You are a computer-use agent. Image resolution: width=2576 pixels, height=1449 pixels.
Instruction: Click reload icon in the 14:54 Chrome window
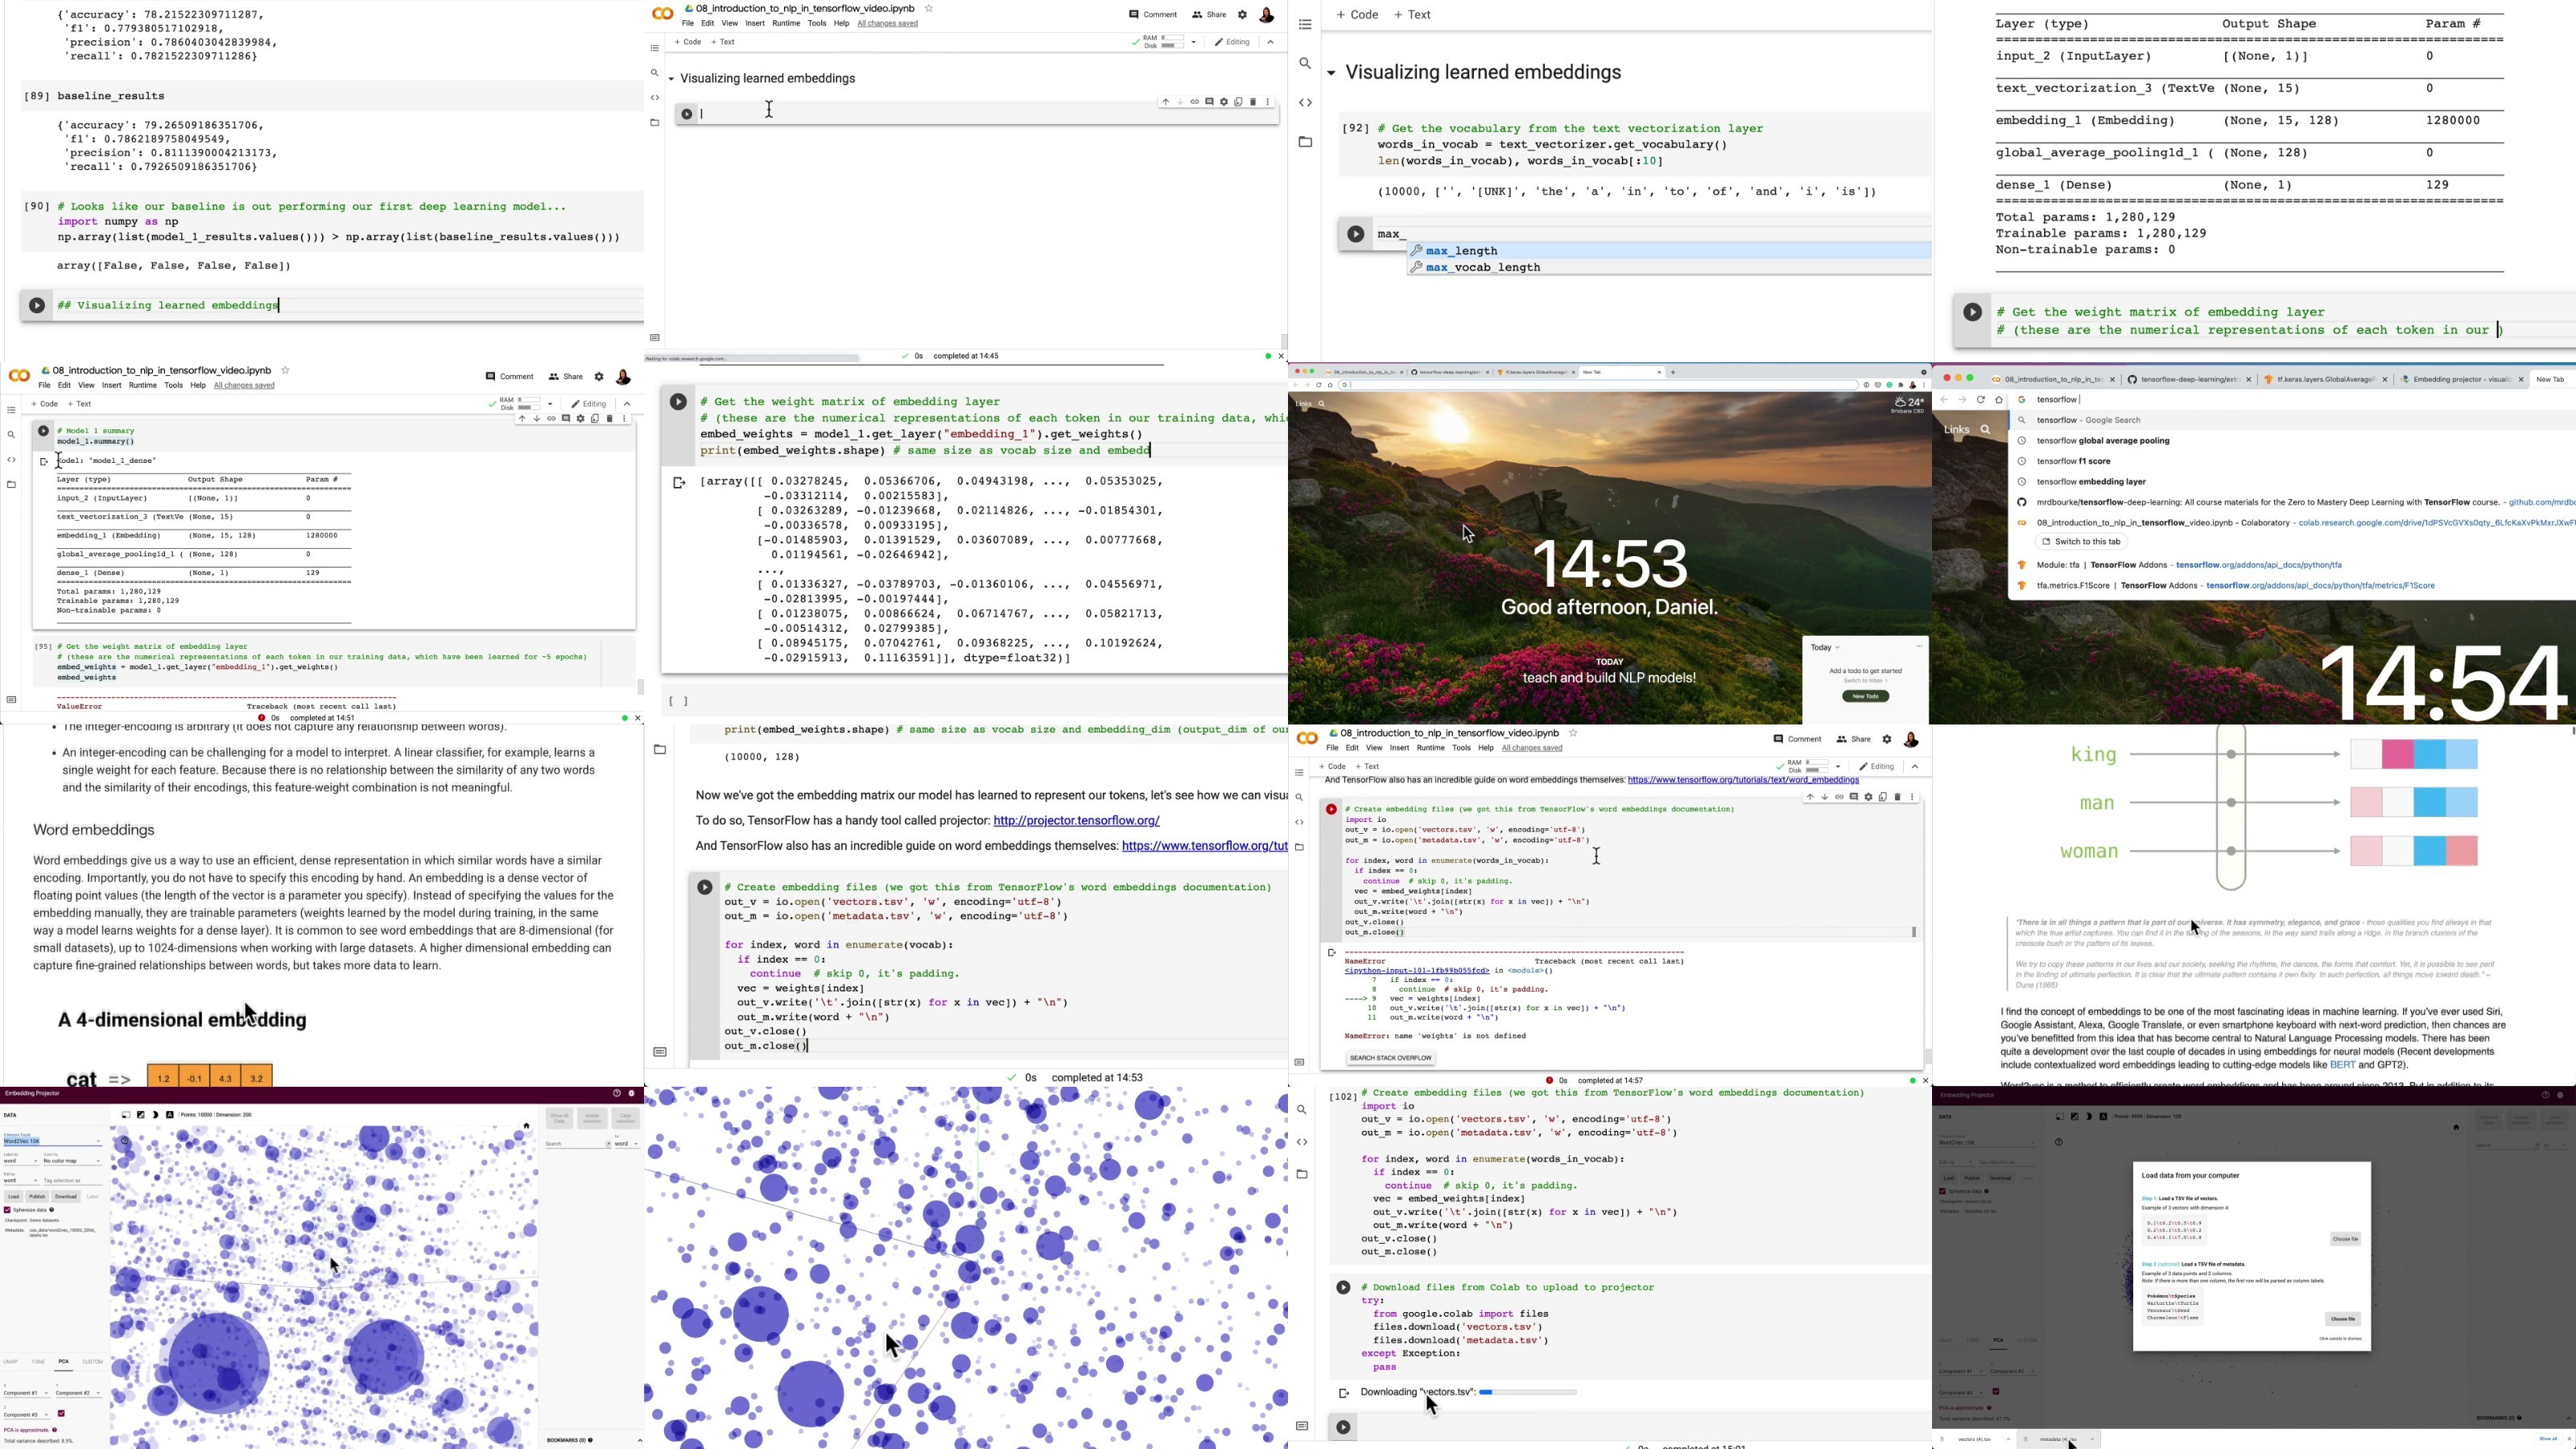pyautogui.click(x=1981, y=400)
